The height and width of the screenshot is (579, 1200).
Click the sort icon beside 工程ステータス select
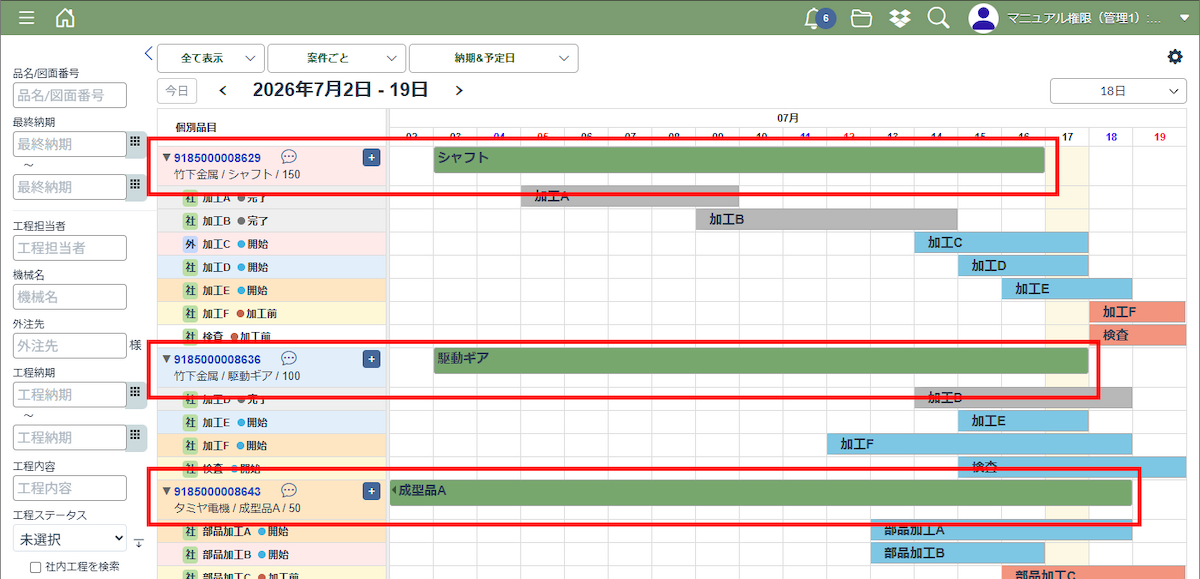click(139, 543)
